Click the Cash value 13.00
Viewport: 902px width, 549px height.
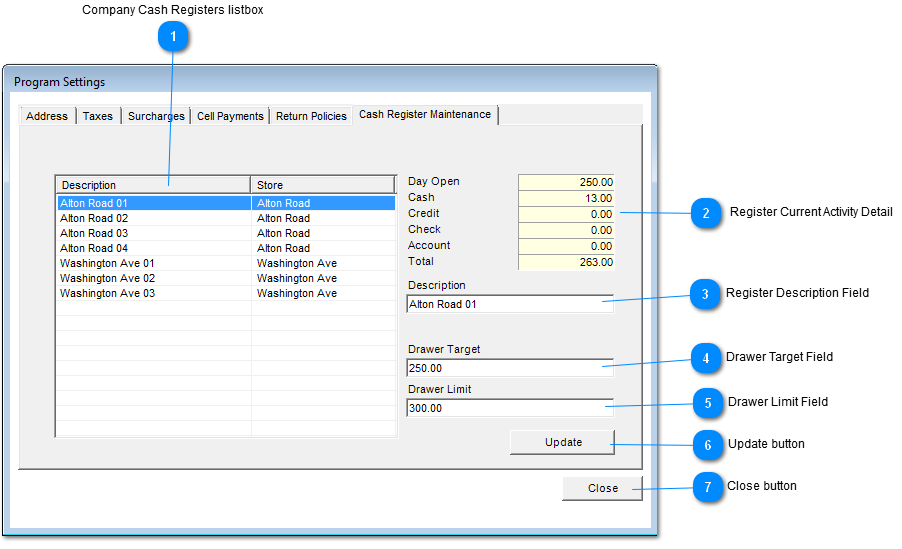(x=567, y=198)
